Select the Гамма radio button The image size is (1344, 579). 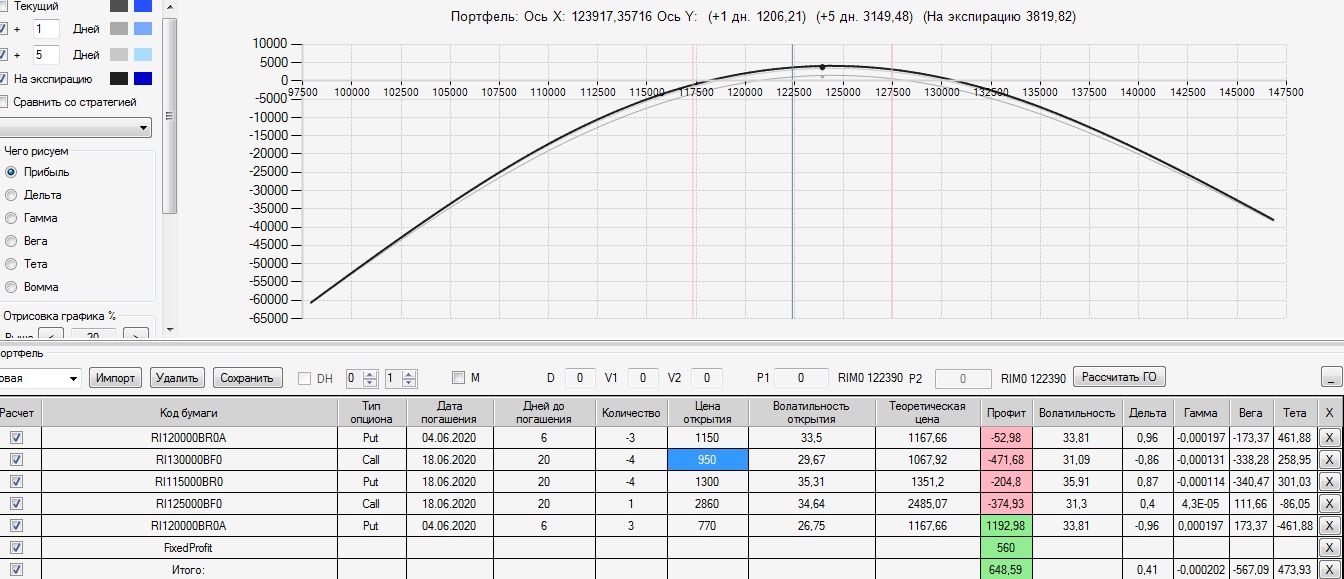tap(12, 218)
